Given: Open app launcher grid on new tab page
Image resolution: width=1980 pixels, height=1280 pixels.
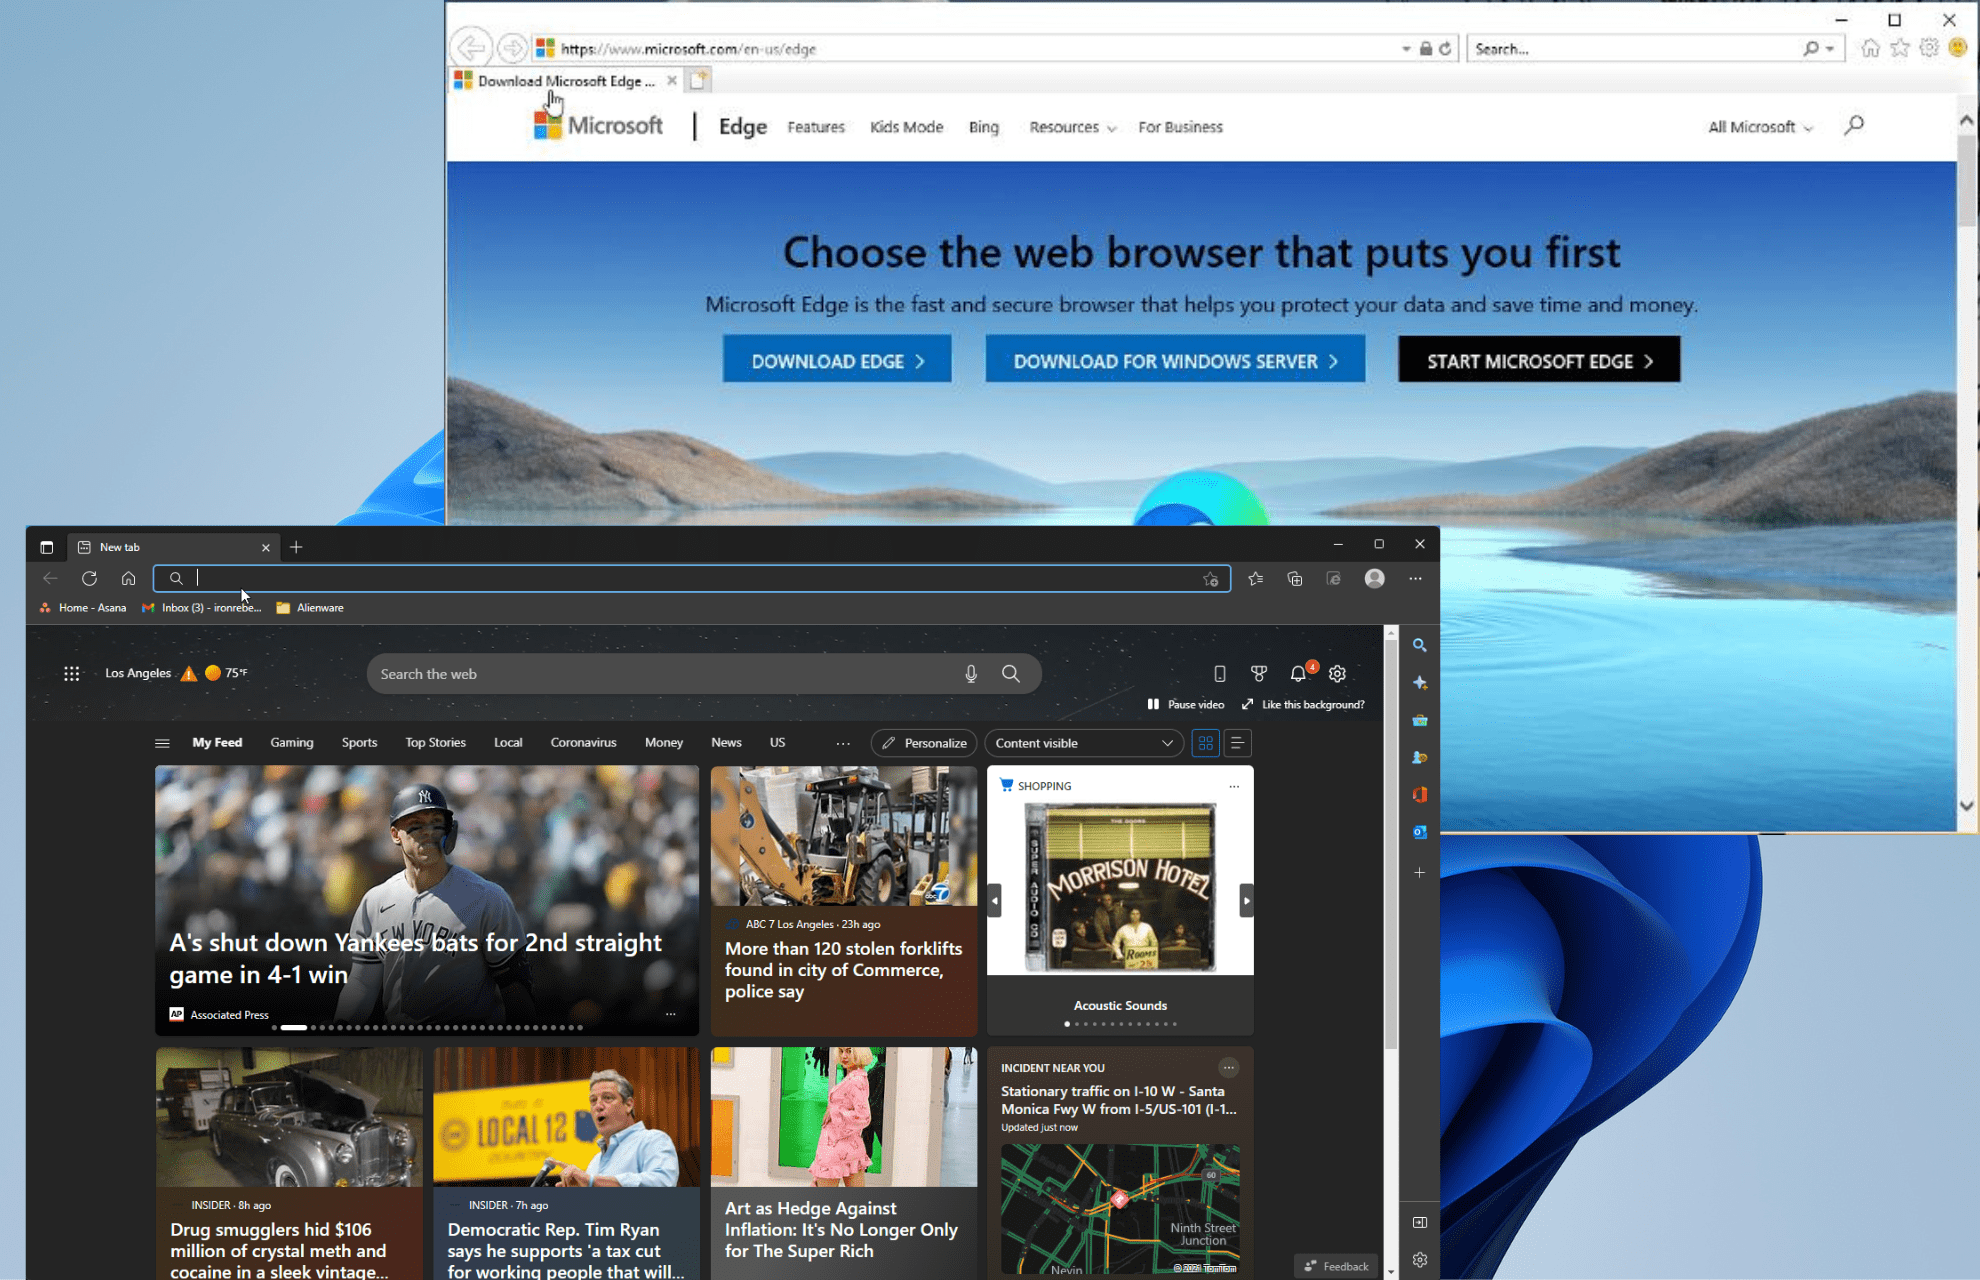Looking at the screenshot, I should click(x=72, y=673).
